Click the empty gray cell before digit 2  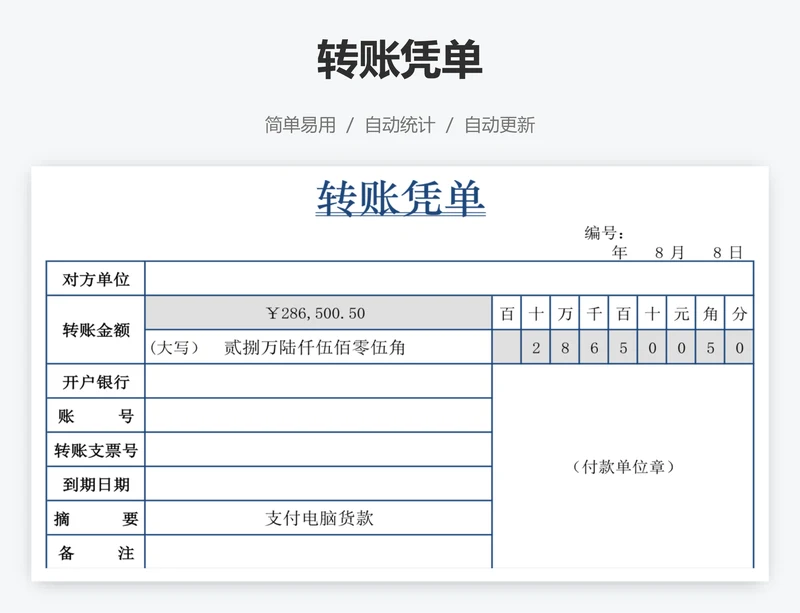(x=507, y=347)
